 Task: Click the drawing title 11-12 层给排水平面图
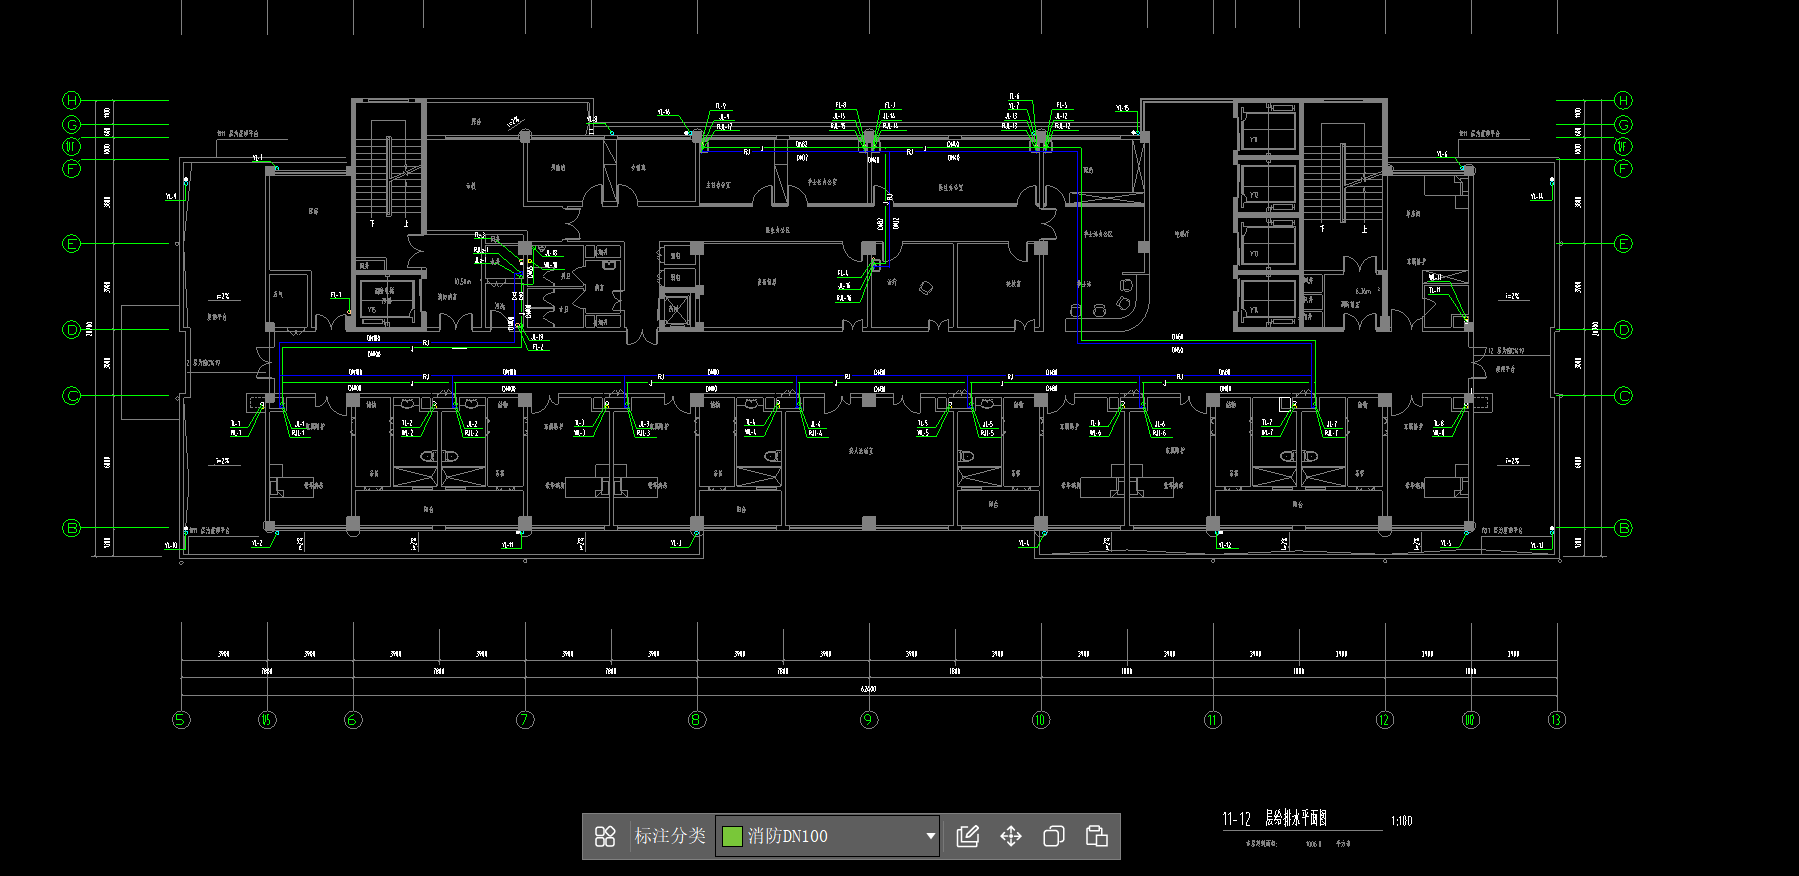click(1275, 819)
